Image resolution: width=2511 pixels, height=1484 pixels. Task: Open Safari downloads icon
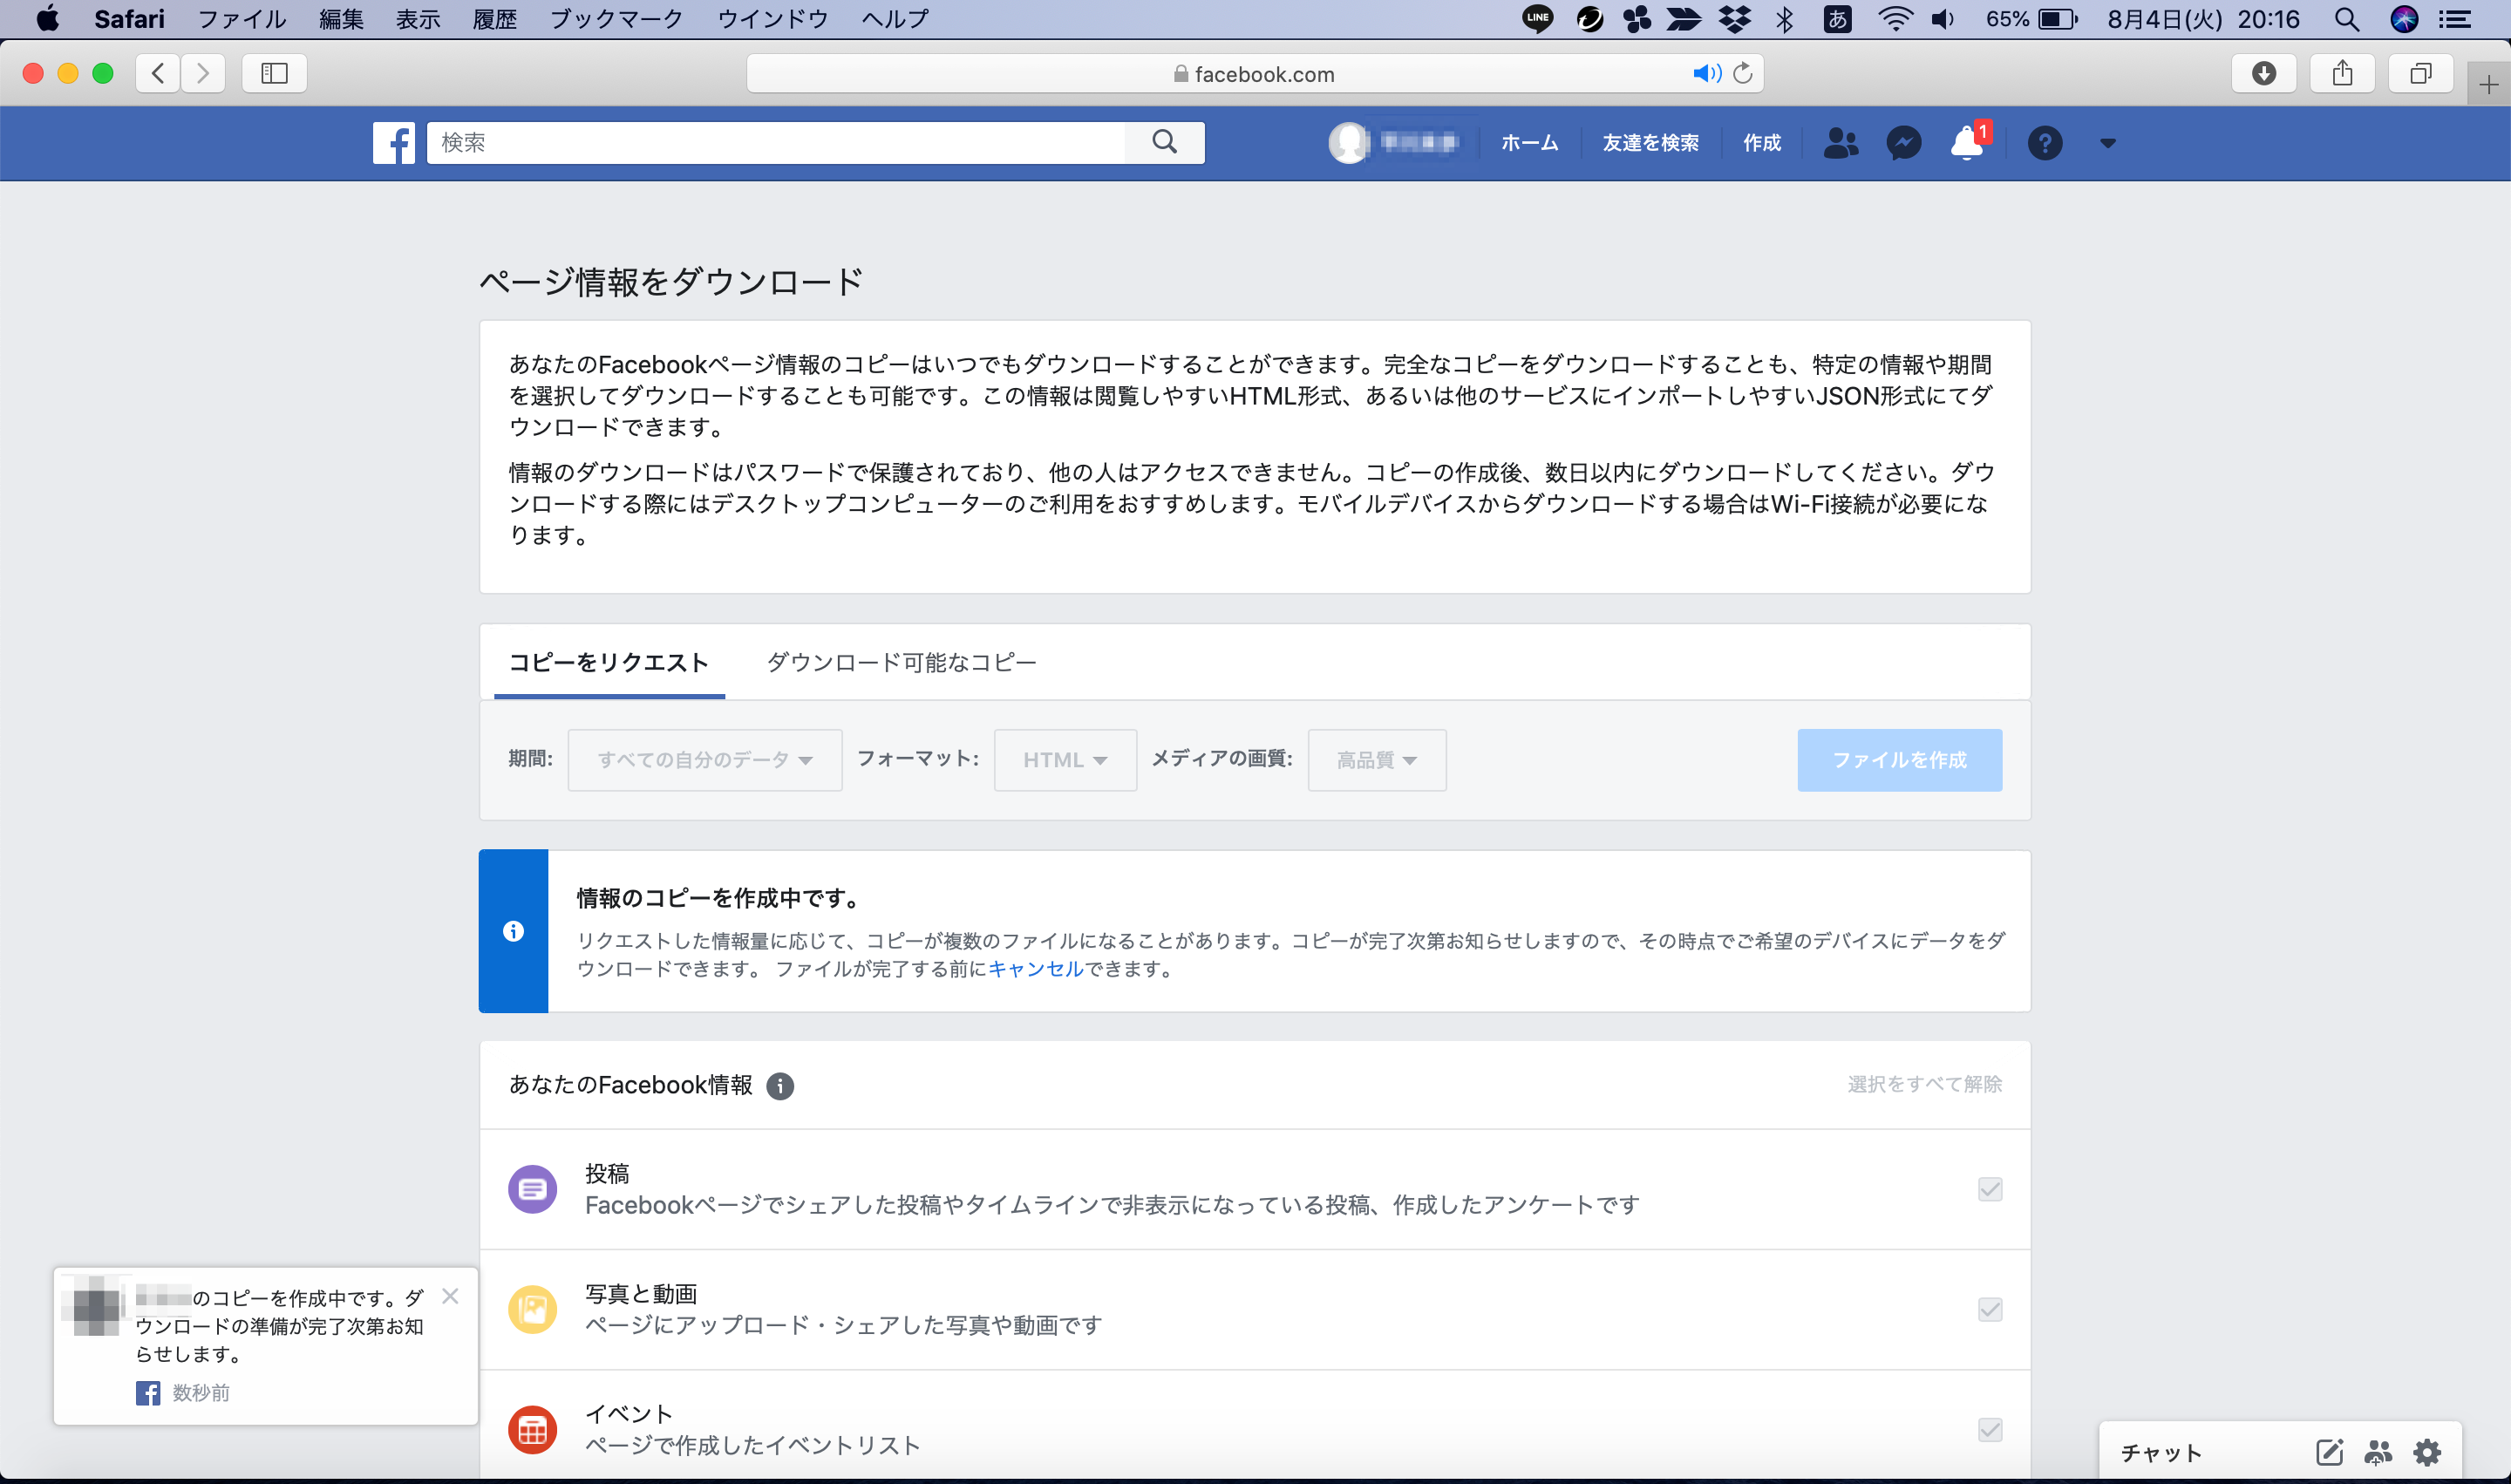(2264, 73)
